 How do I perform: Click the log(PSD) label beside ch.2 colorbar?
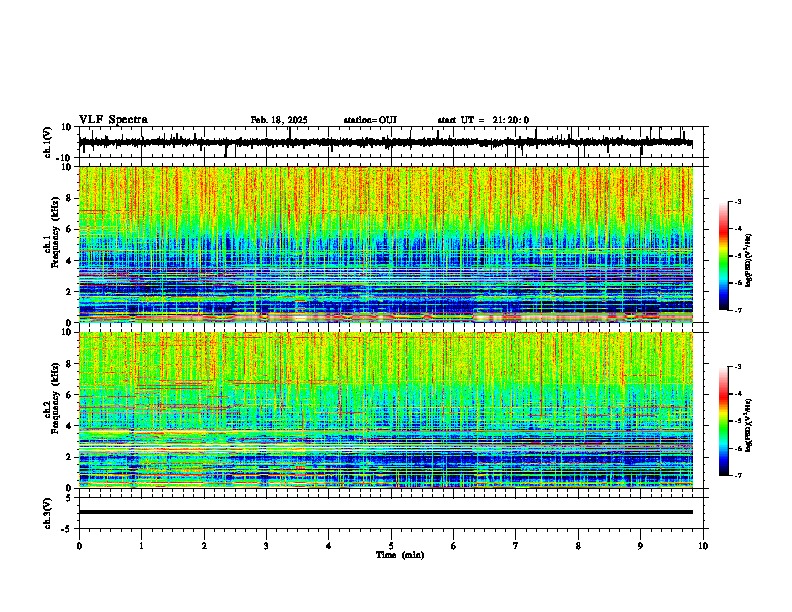coord(749,425)
